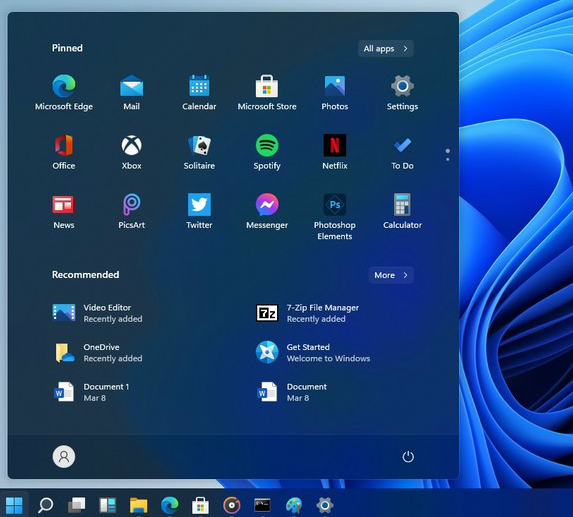Open Microsoft Edge from pinned apps
Image resolution: width=573 pixels, height=517 pixels.
click(64, 93)
